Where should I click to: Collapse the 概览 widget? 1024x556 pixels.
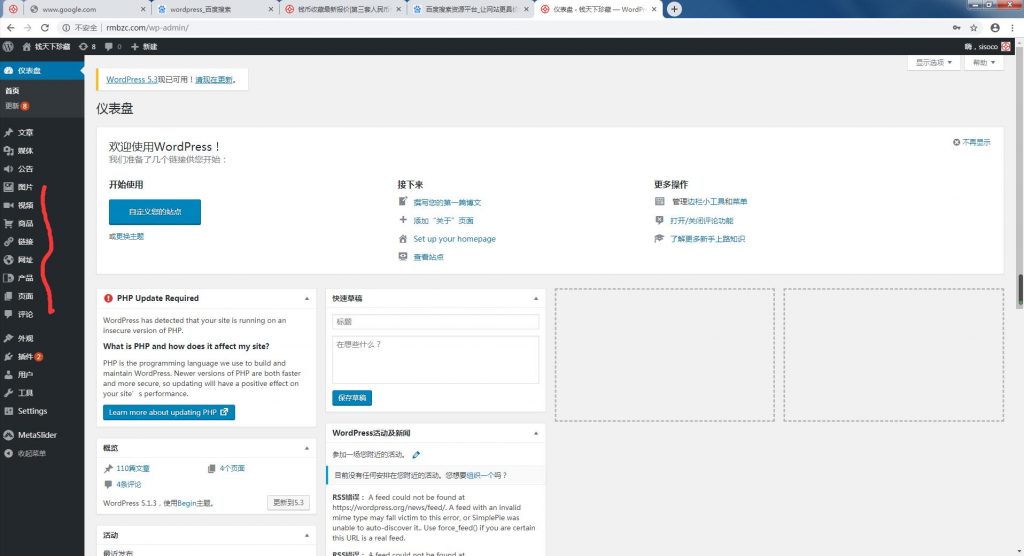307,448
